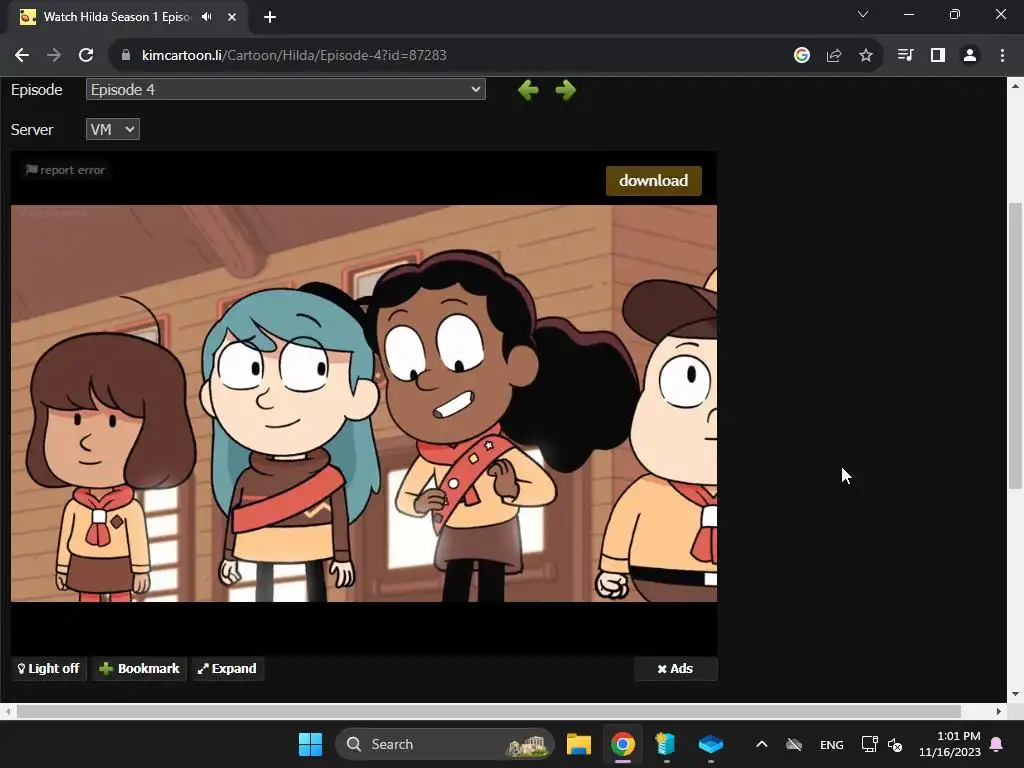Open the tab search chevron
This screenshot has width=1024, height=768.
[863, 14]
